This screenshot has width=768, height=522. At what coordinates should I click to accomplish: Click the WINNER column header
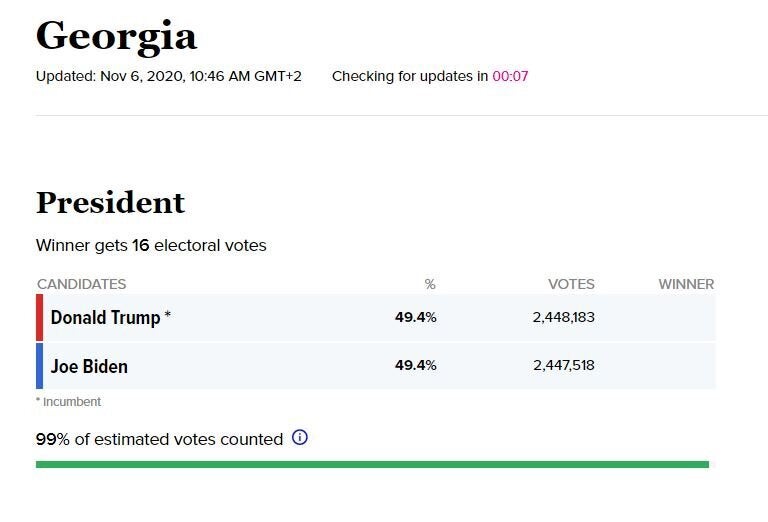click(686, 284)
